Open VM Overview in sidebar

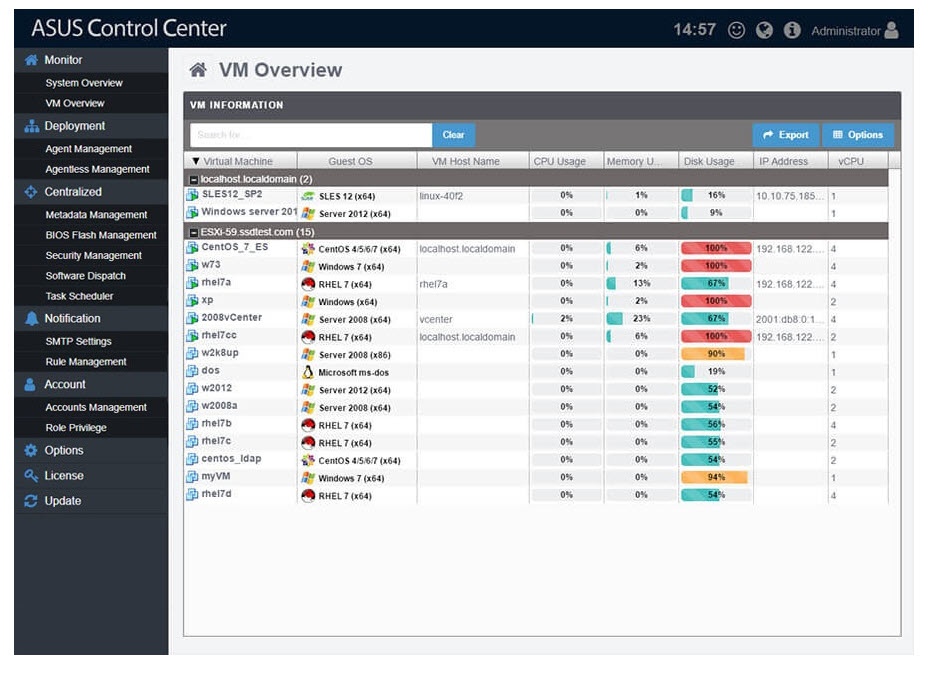point(74,103)
